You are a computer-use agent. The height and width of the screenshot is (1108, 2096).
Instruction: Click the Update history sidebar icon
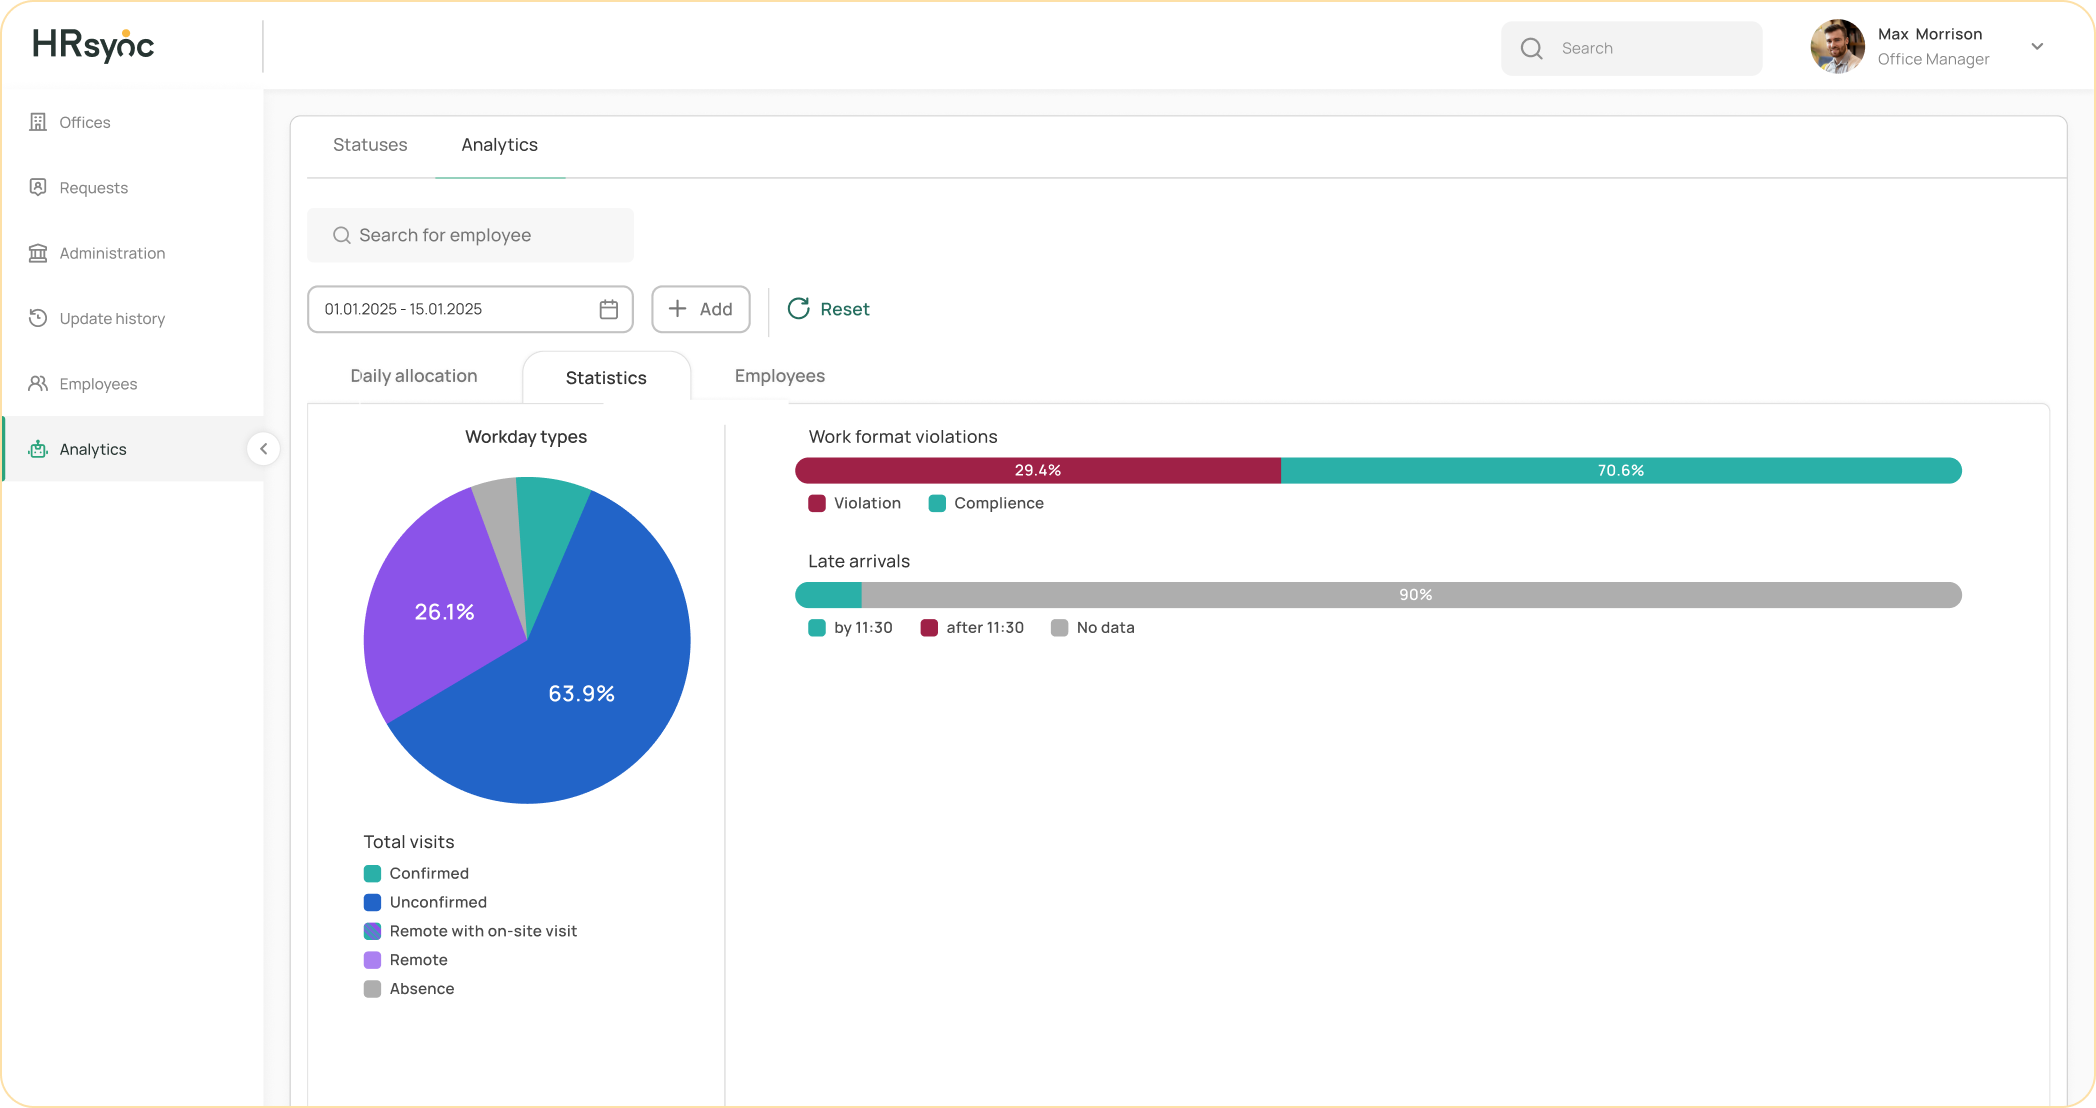[x=39, y=318]
